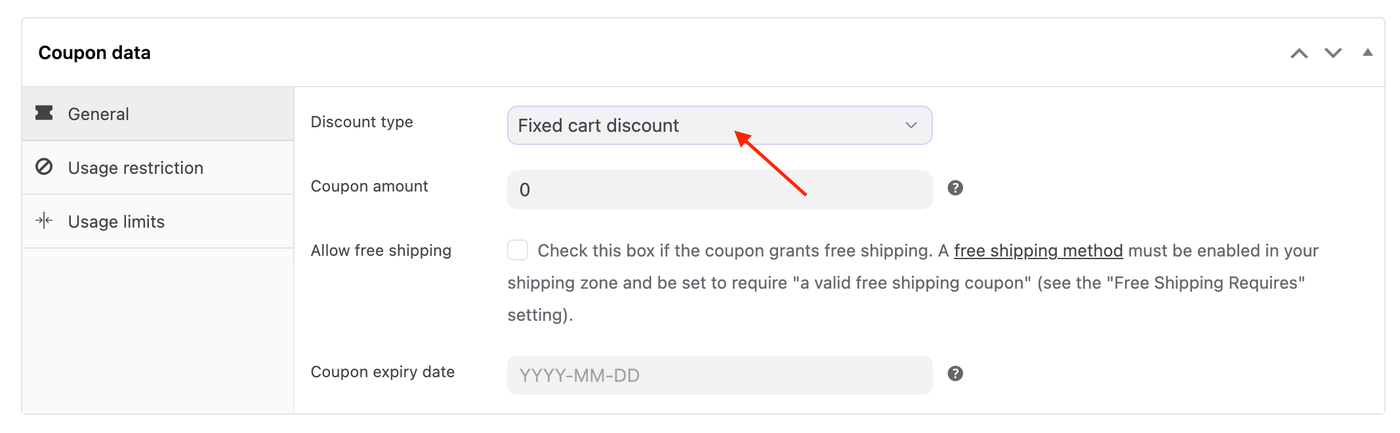
Task: Click the Usage limits arrows icon
Action: click(44, 222)
